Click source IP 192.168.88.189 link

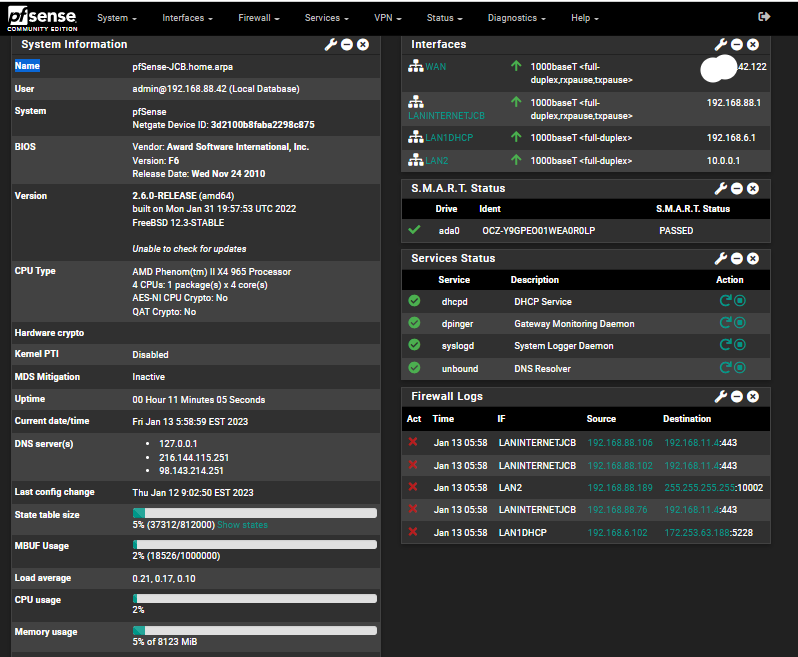(620, 488)
